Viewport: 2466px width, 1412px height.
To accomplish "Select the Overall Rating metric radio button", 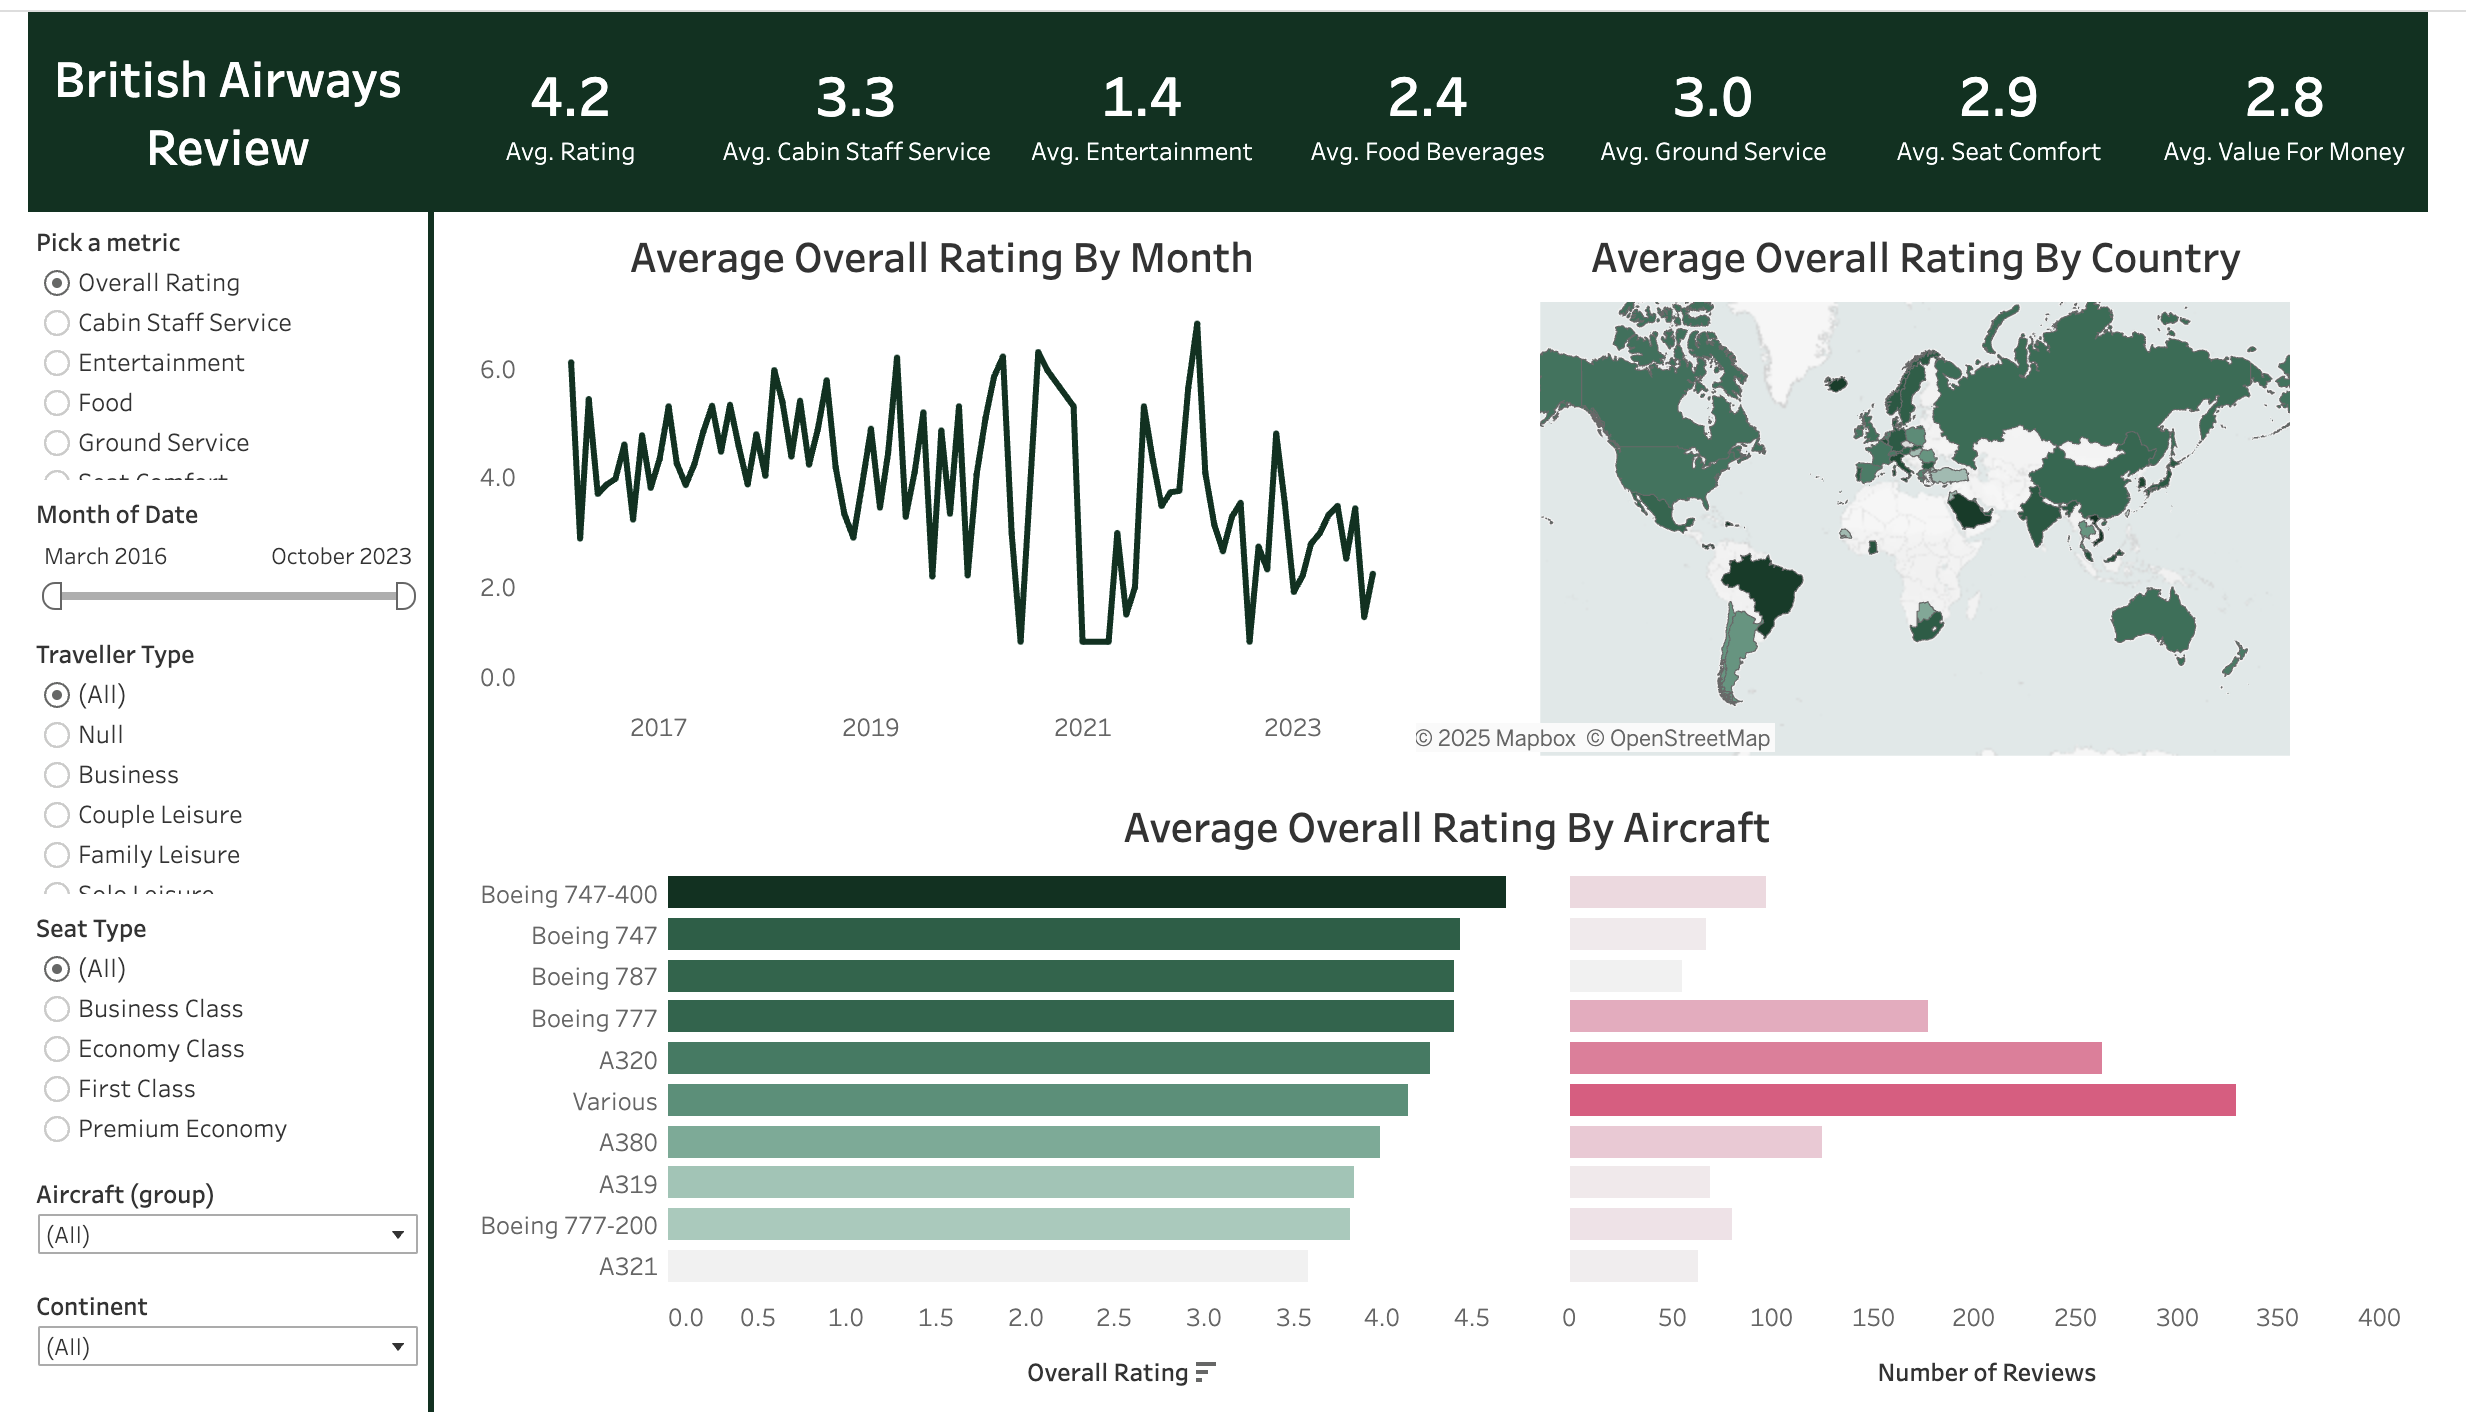I will (x=57, y=283).
